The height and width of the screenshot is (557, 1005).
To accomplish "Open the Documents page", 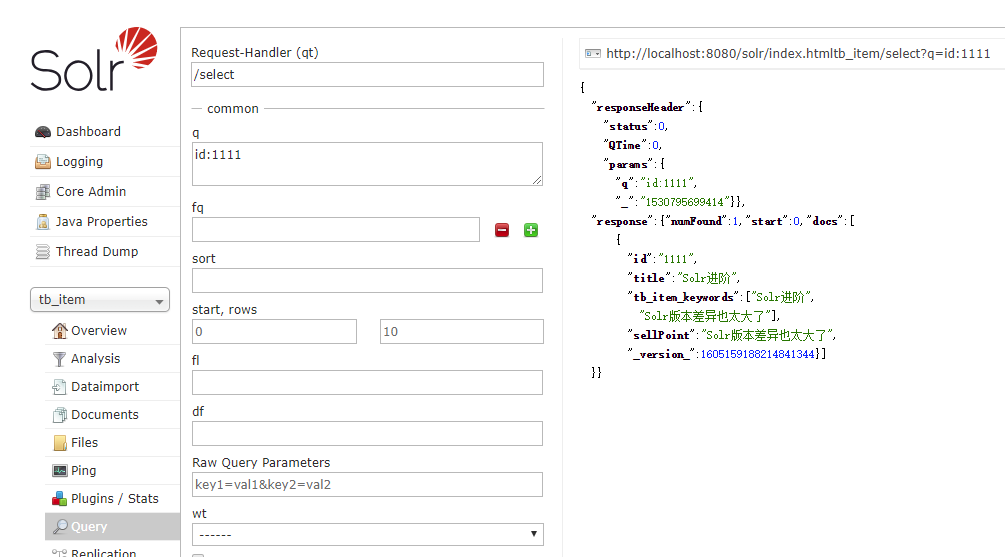I will (x=104, y=415).
